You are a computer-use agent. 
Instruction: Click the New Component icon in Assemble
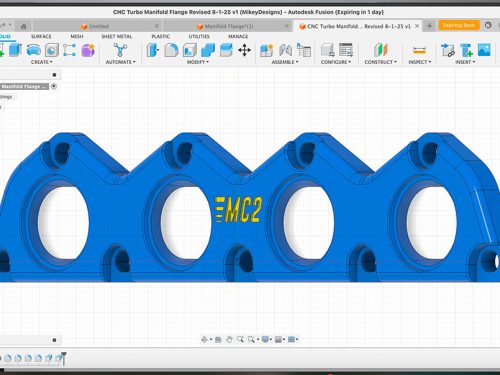point(266,50)
